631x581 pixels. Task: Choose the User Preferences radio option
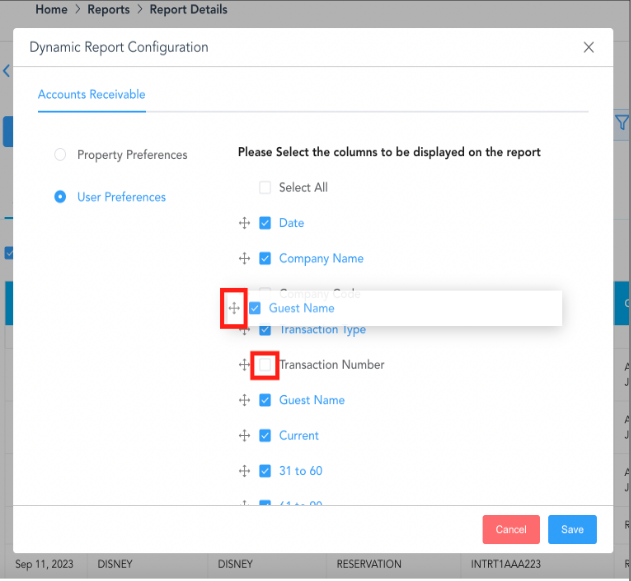[60, 197]
